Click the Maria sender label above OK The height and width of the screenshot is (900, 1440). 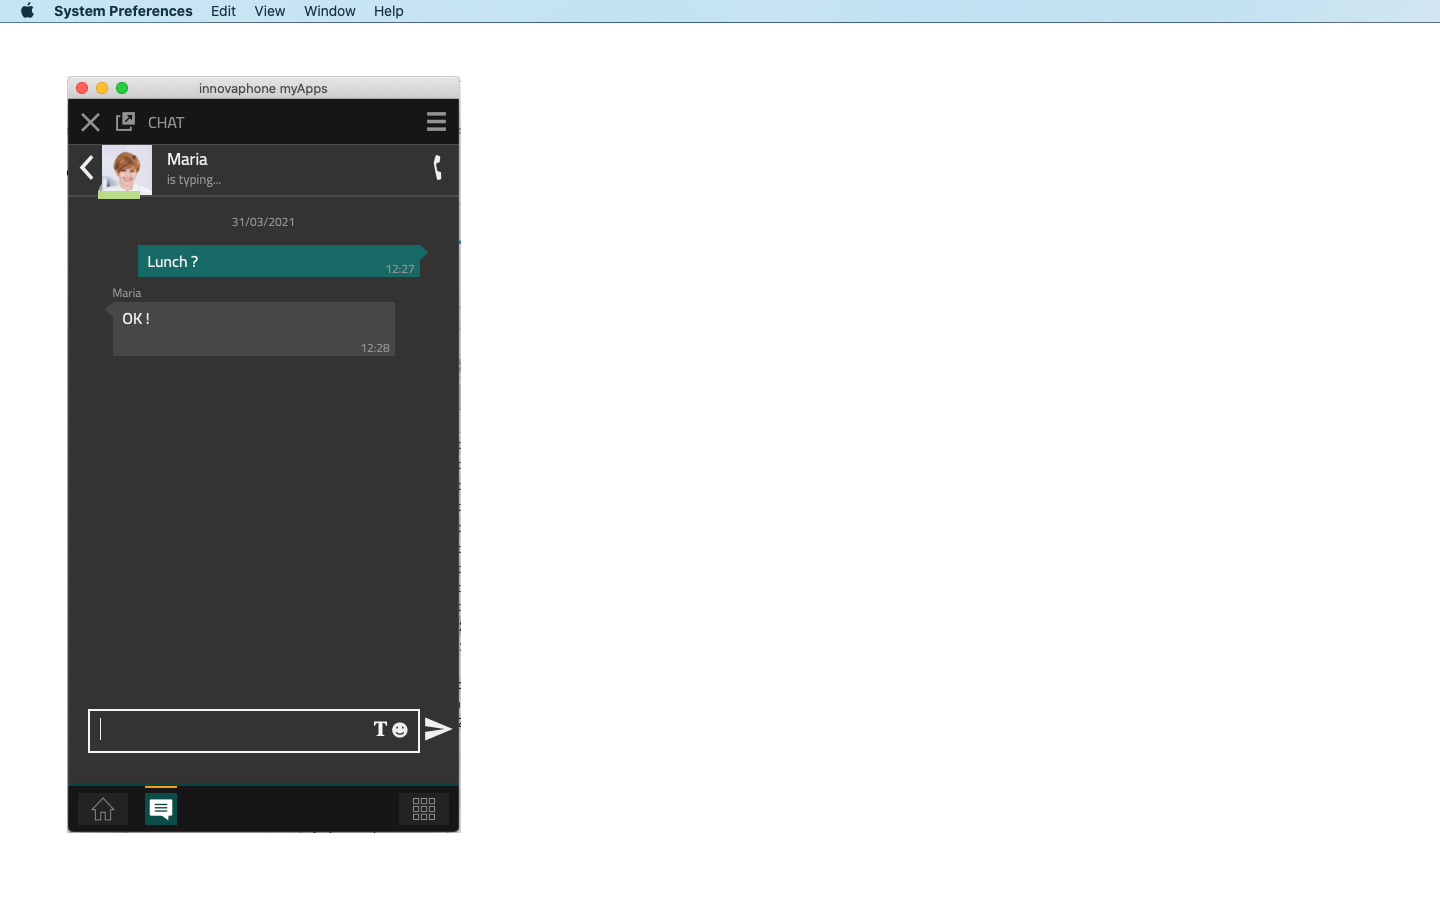(x=127, y=293)
